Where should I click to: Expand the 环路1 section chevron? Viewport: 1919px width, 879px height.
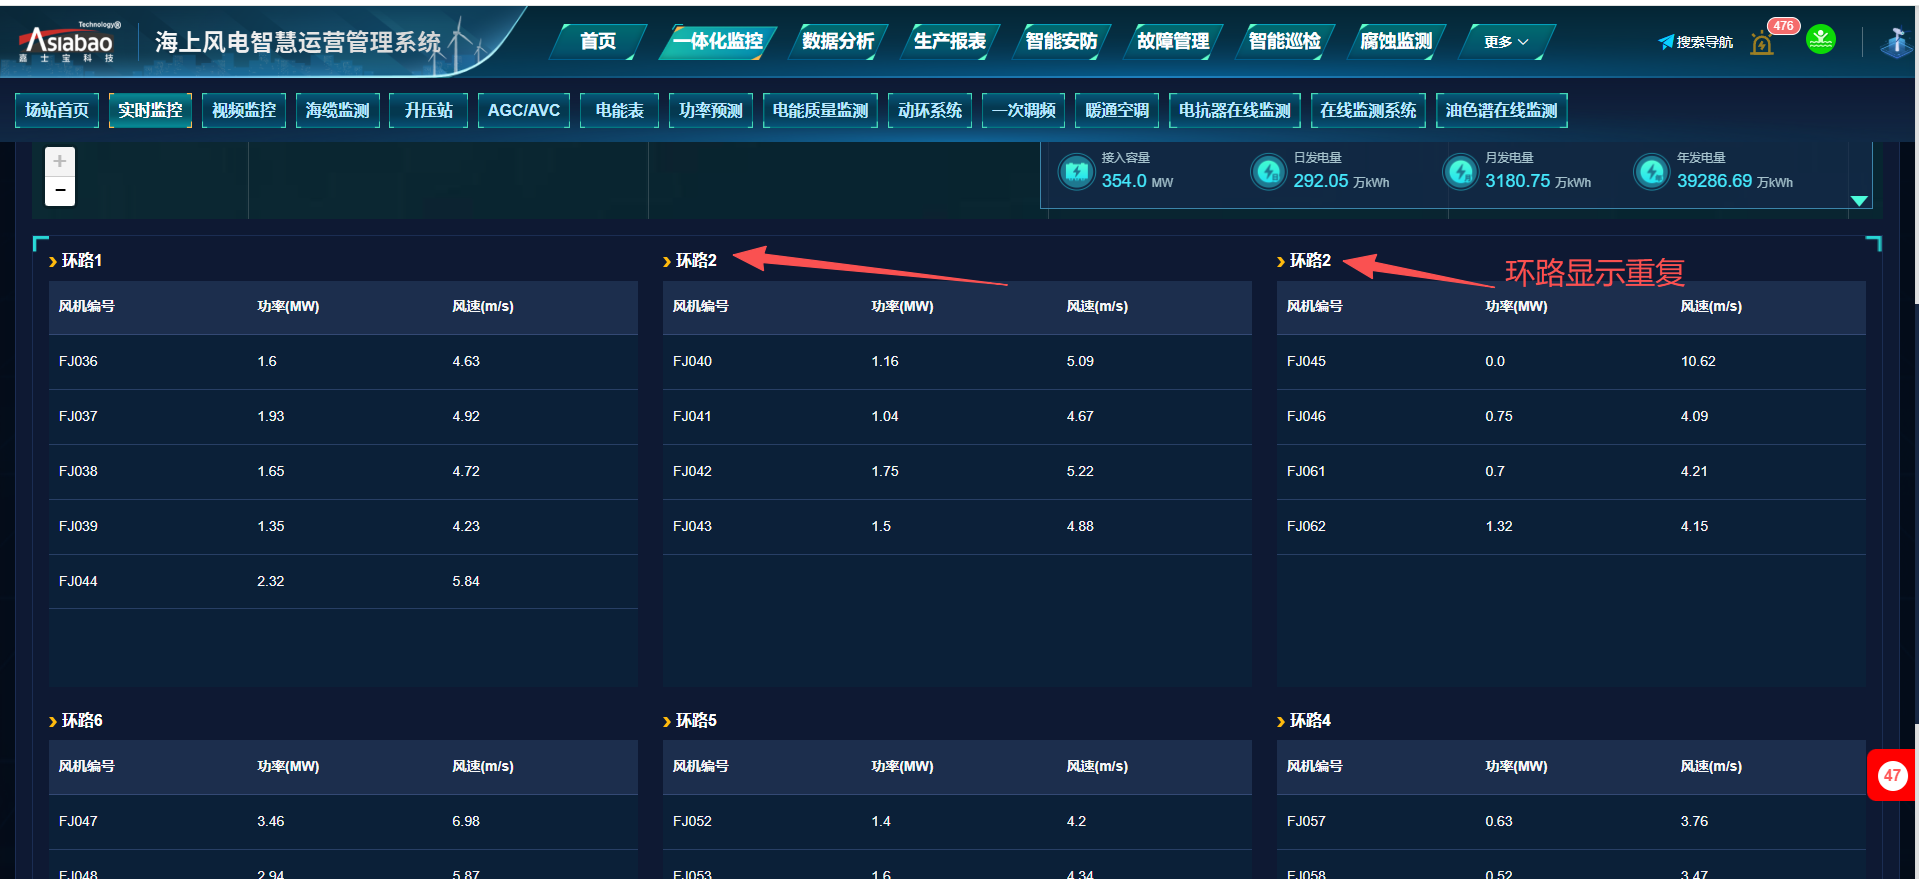click(x=53, y=261)
